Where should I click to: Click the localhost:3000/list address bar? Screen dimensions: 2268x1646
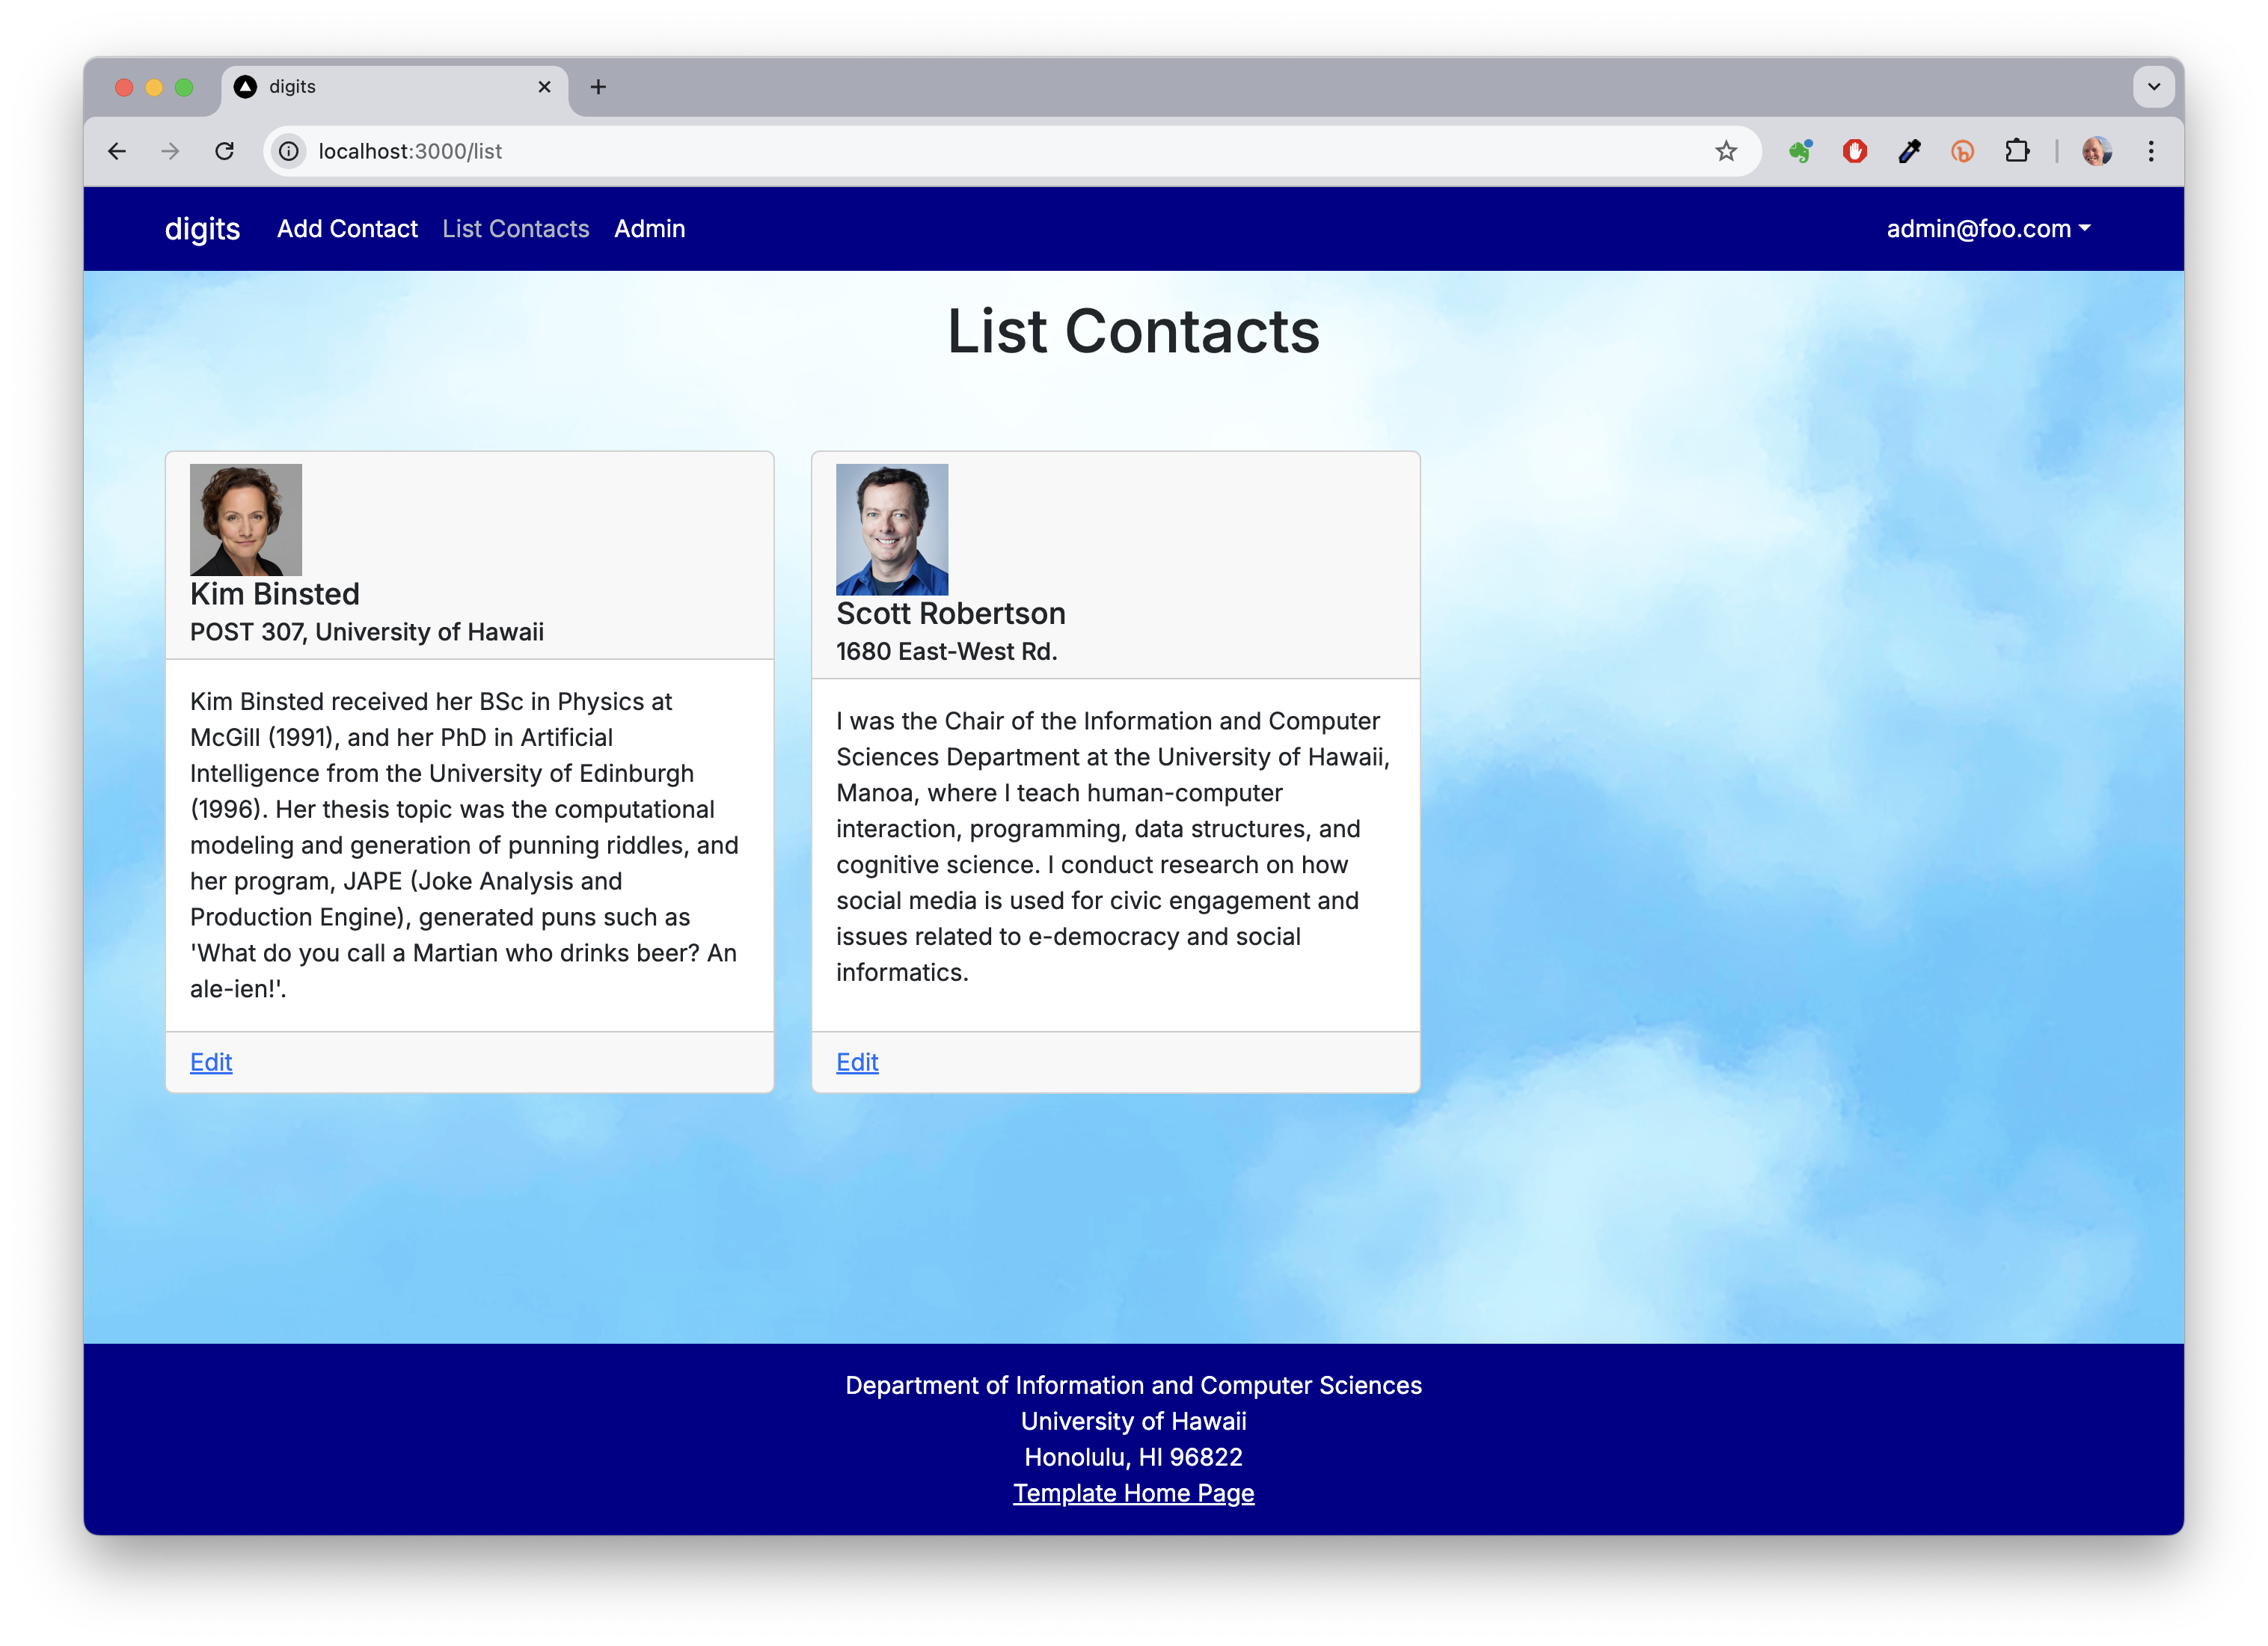[x=900, y=151]
